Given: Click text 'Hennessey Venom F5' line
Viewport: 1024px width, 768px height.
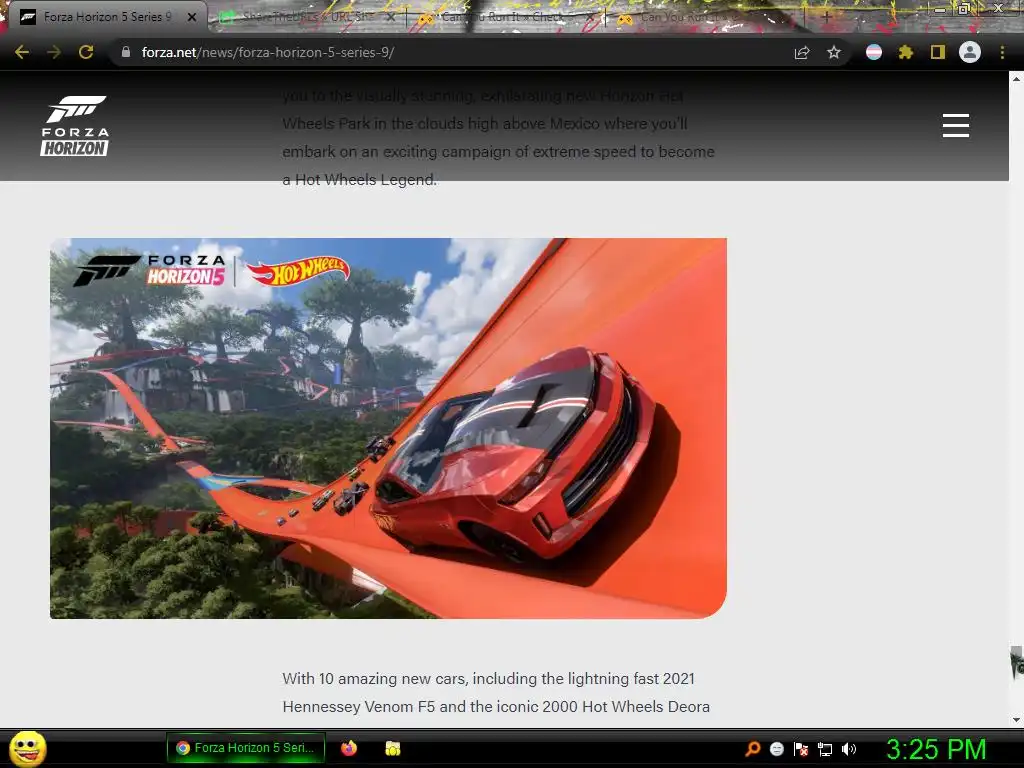Looking at the screenshot, I should [x=496, y=707].
